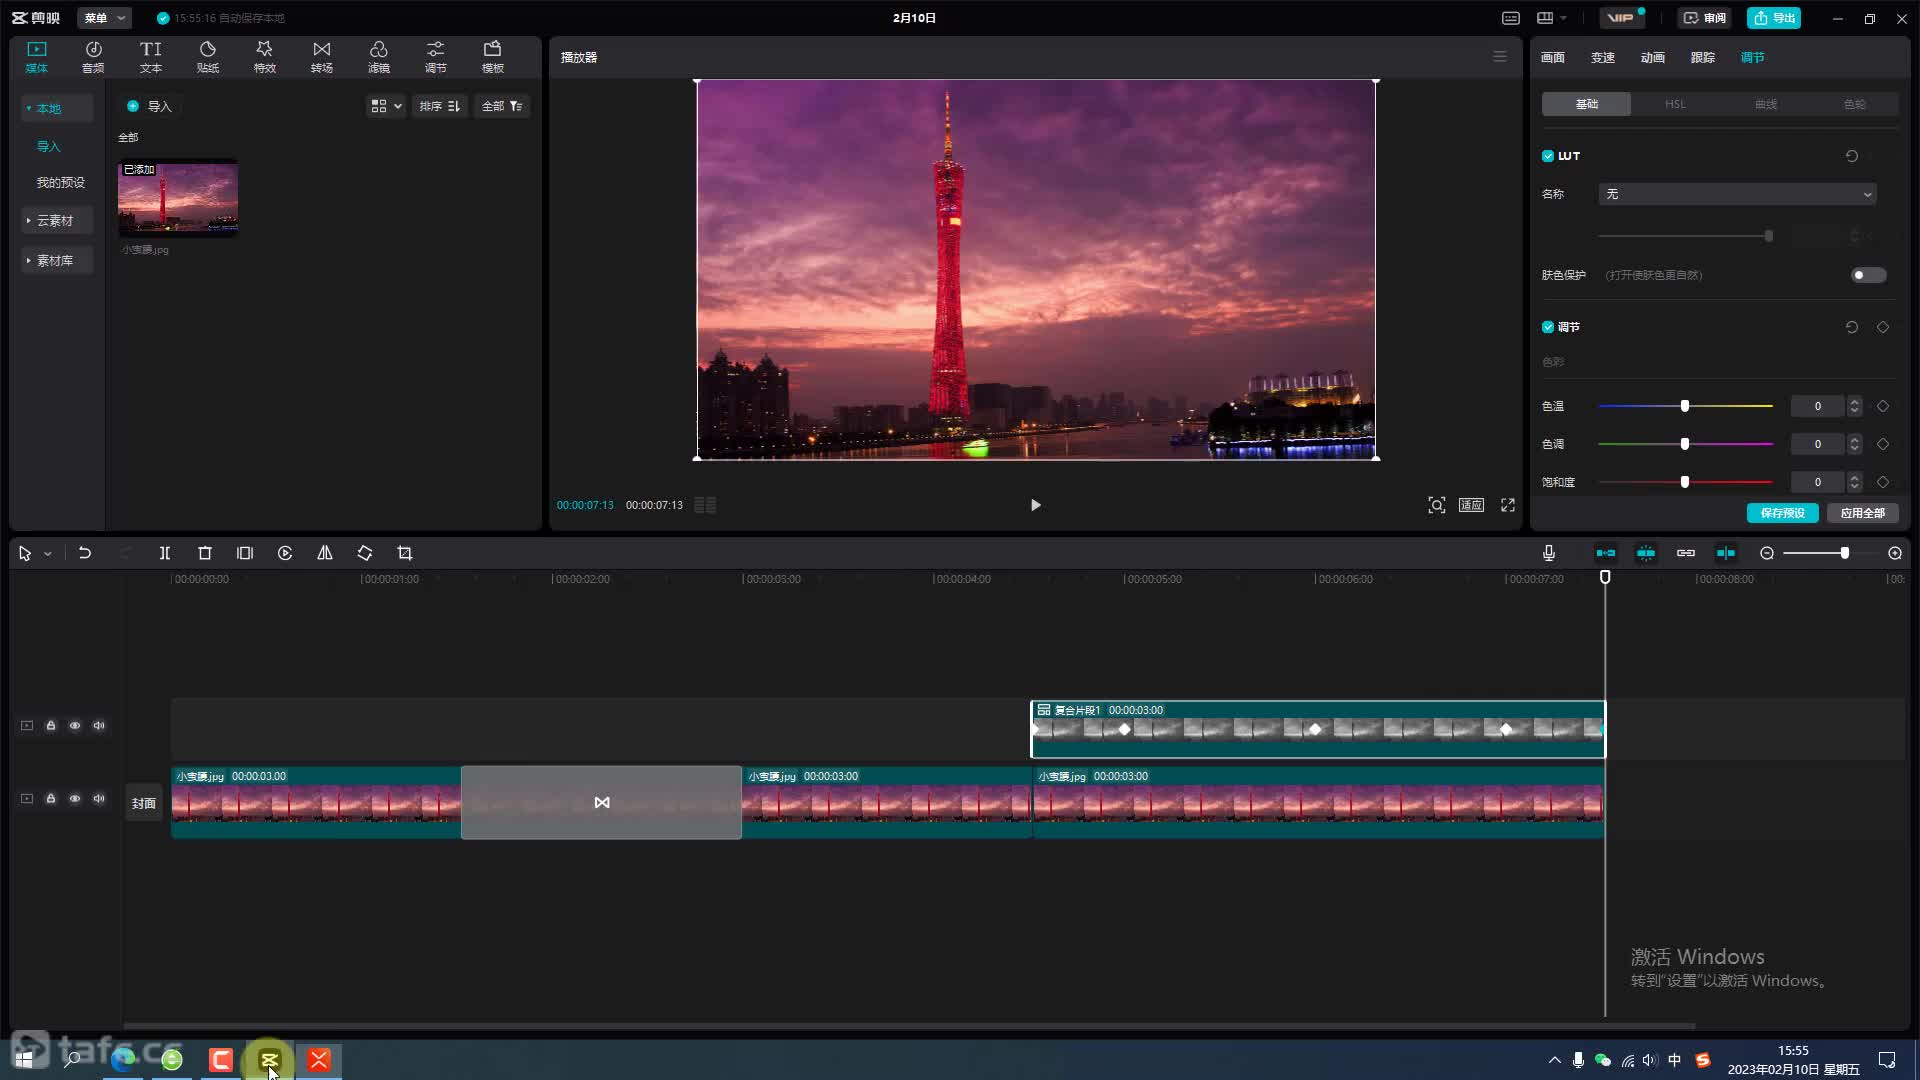Open the 菜单 menu dropdown
This screenshot has width=1920, height=1080.
pos(105,18)
